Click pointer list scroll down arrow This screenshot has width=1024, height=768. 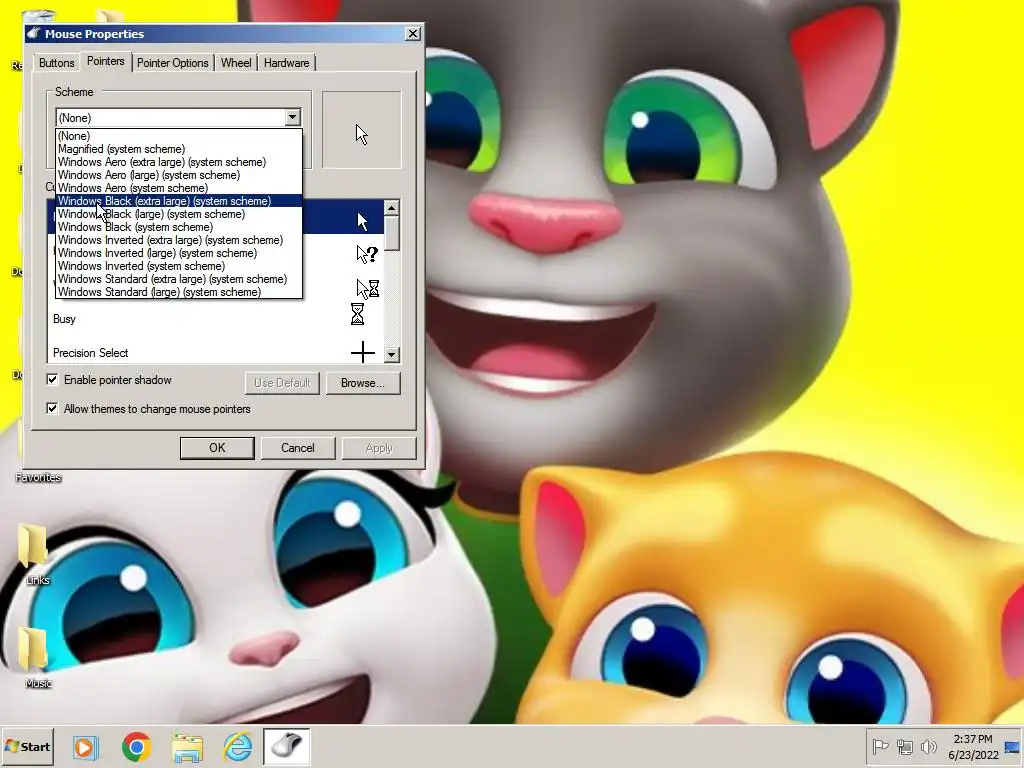click(x=391, y=355)
